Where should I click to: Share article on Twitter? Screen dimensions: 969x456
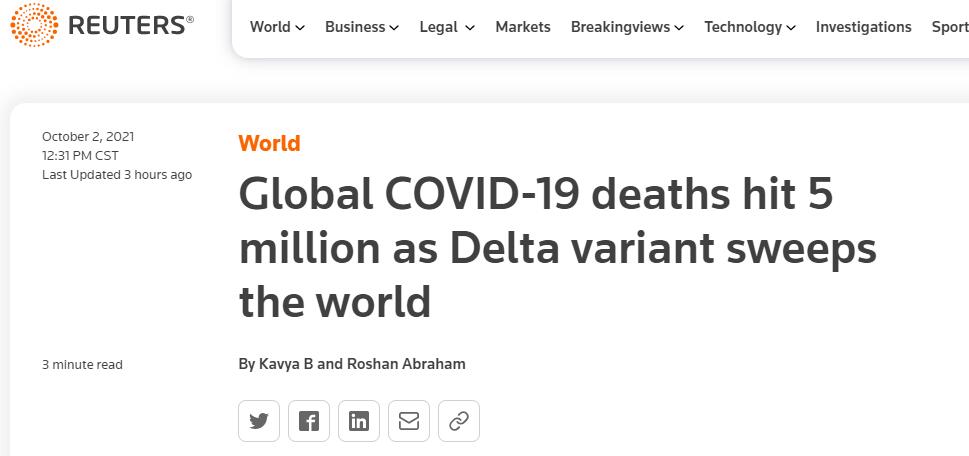(x=259, y=421)
